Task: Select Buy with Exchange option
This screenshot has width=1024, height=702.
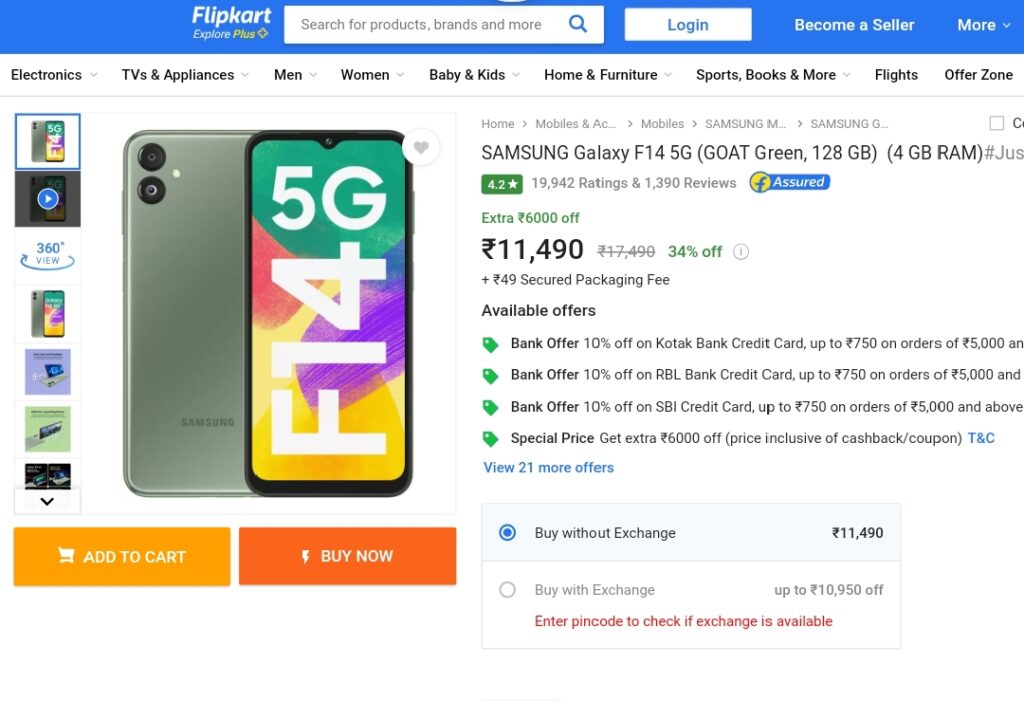Action: coord(507,590)
